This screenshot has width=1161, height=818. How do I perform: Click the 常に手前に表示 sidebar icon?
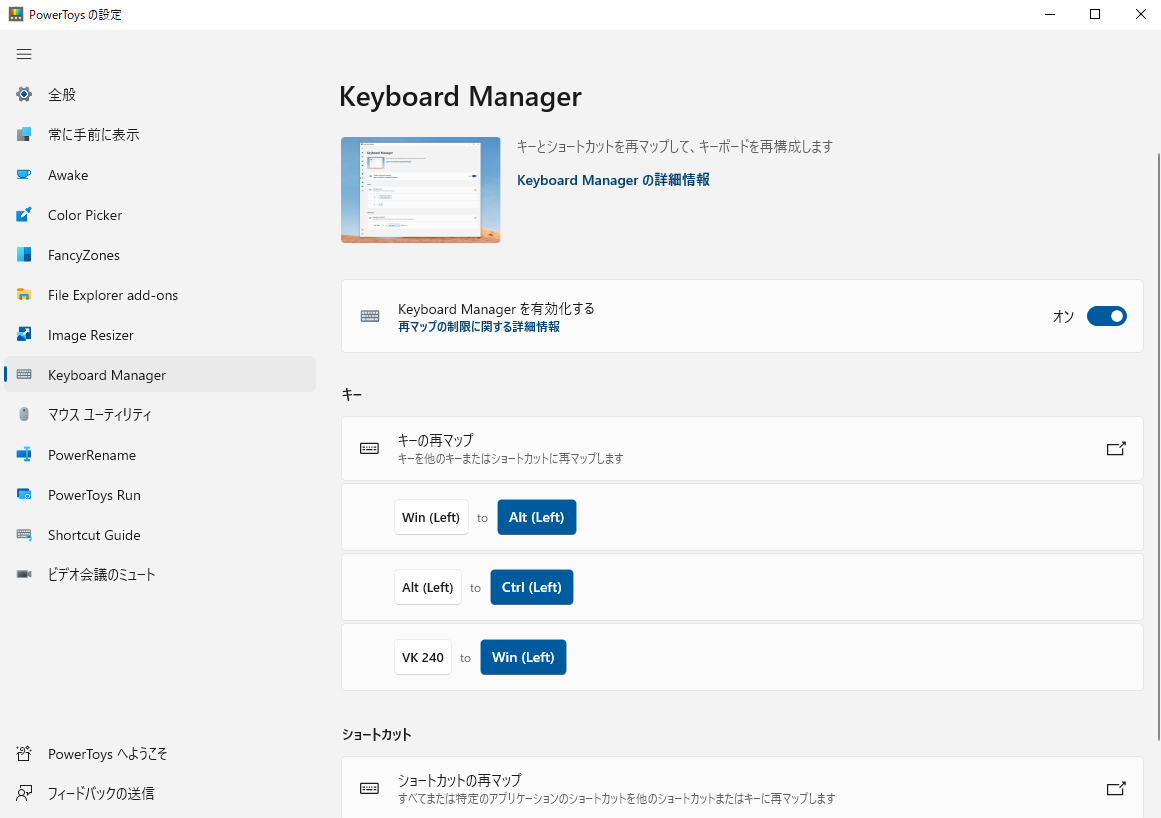click(24, 134)
